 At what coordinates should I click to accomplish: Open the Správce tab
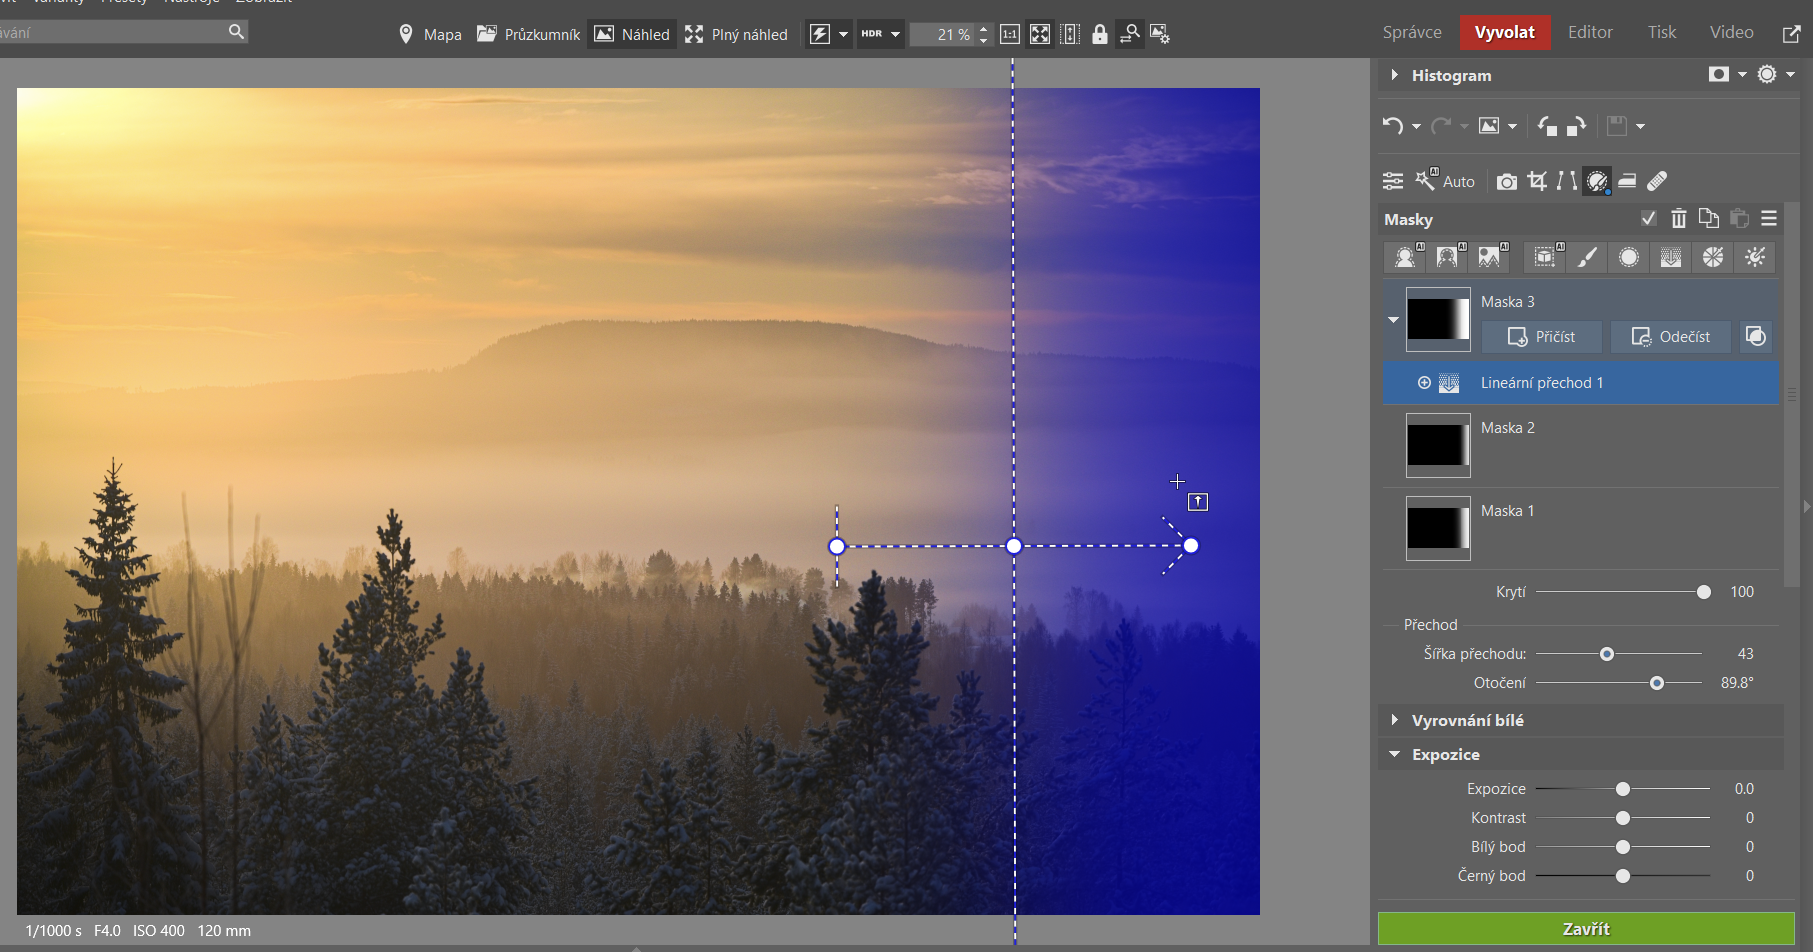tap(1412, 32)
